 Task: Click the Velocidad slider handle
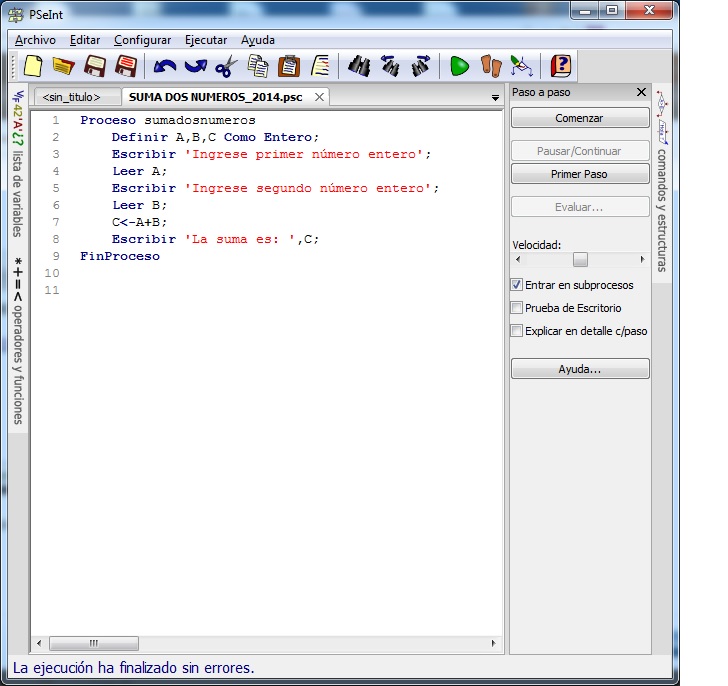(x=580, y=259)
